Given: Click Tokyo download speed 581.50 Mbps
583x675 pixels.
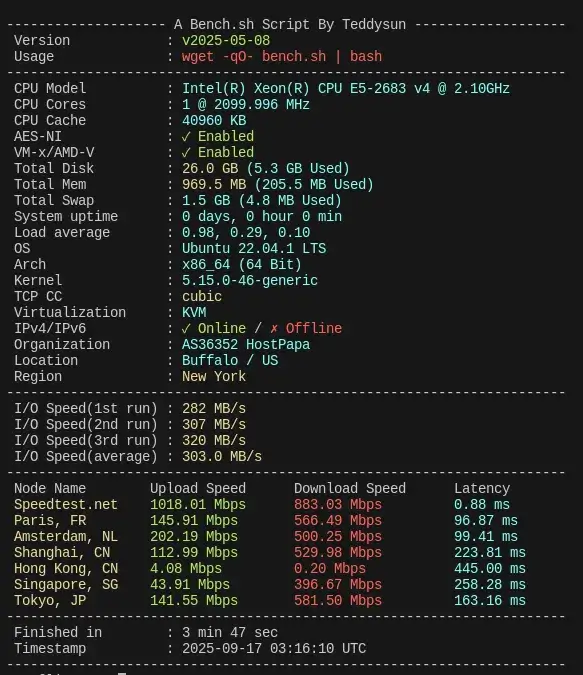Looking at the screenshot, I should [338, 601].
